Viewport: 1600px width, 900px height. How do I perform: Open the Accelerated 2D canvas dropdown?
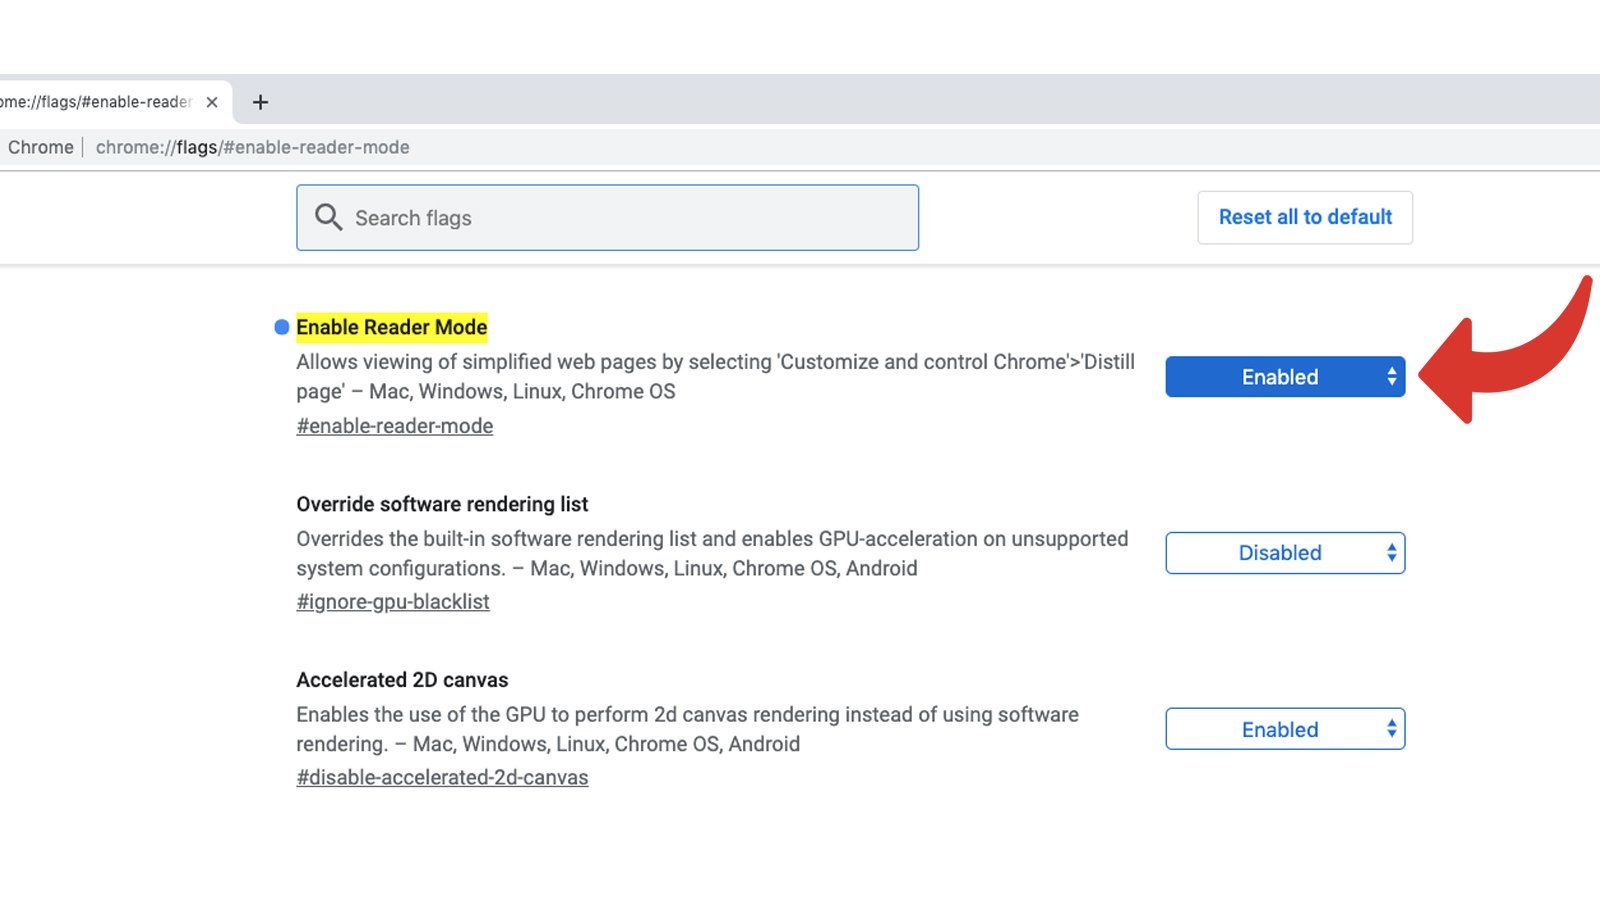(x=1285, y=728)
